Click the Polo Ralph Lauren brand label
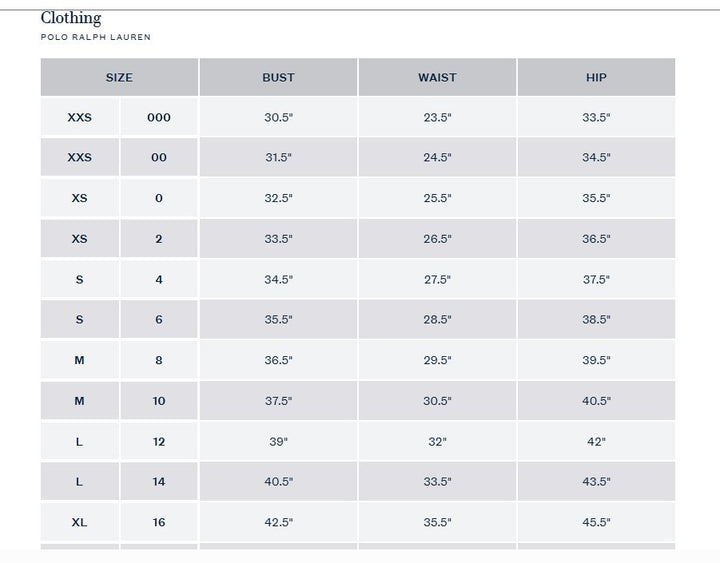This screenshot has width=720, height=563. 96,37
